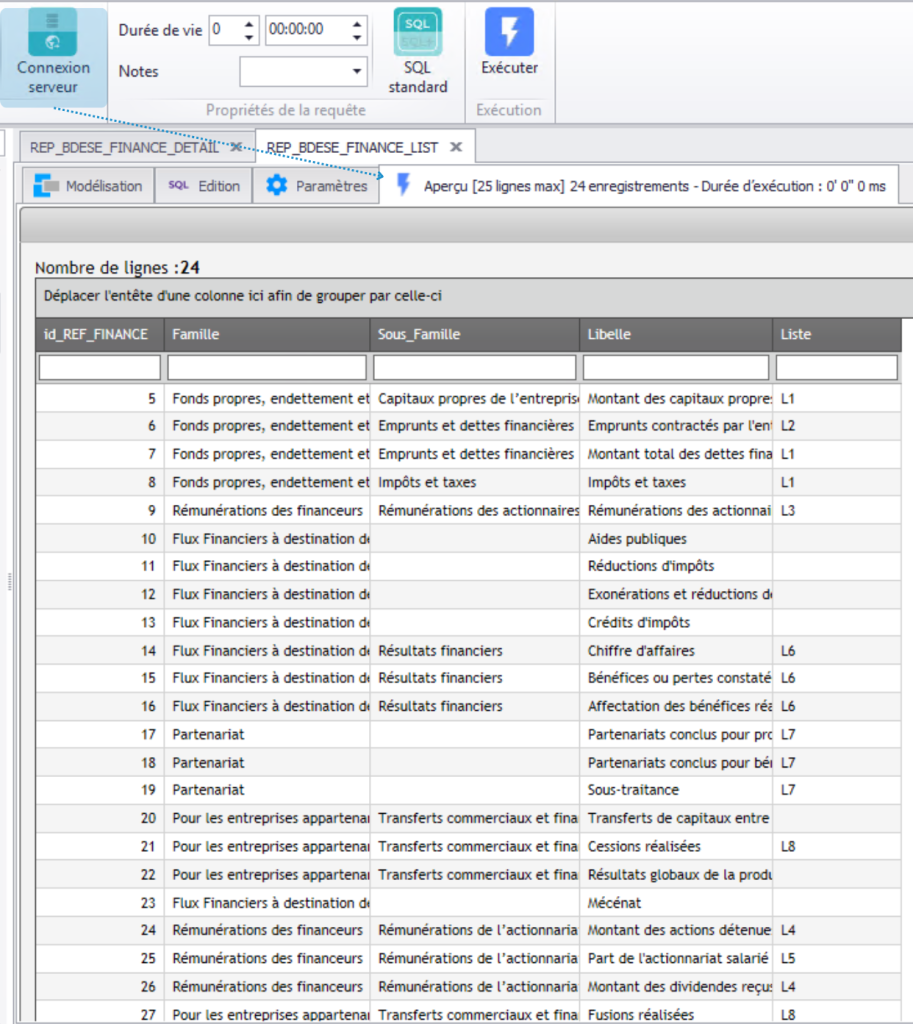Run the query with Exécuter
Image resolution: width=913 pixels, height=1024 pixels.
pyautogui.click(x=509, y=51)
